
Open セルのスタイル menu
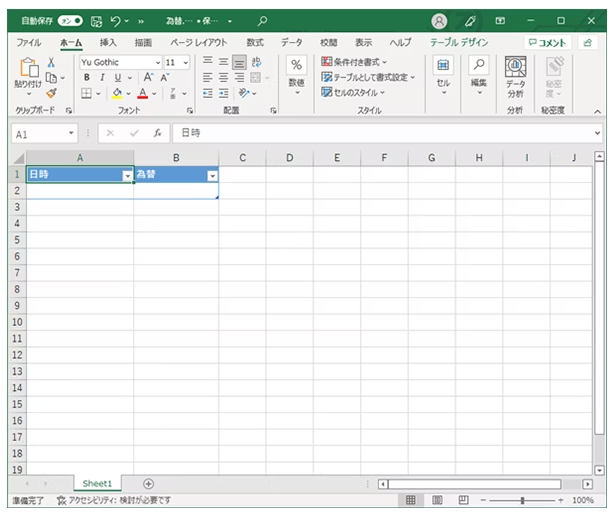353,93
